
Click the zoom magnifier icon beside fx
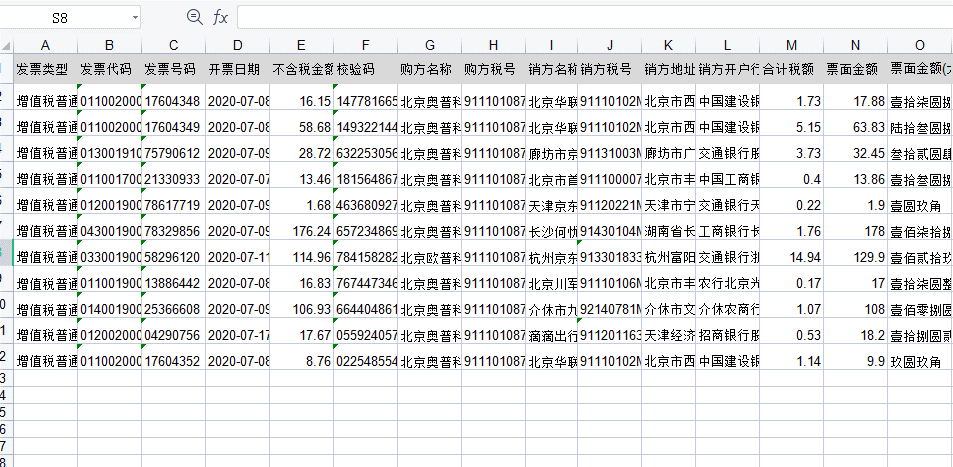pos(194,17)
